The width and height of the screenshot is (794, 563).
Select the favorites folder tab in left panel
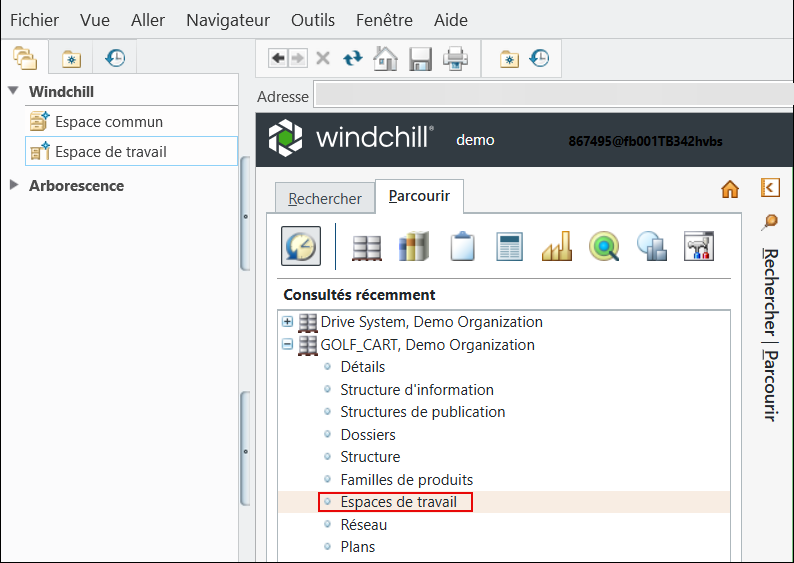pos(71,59)
